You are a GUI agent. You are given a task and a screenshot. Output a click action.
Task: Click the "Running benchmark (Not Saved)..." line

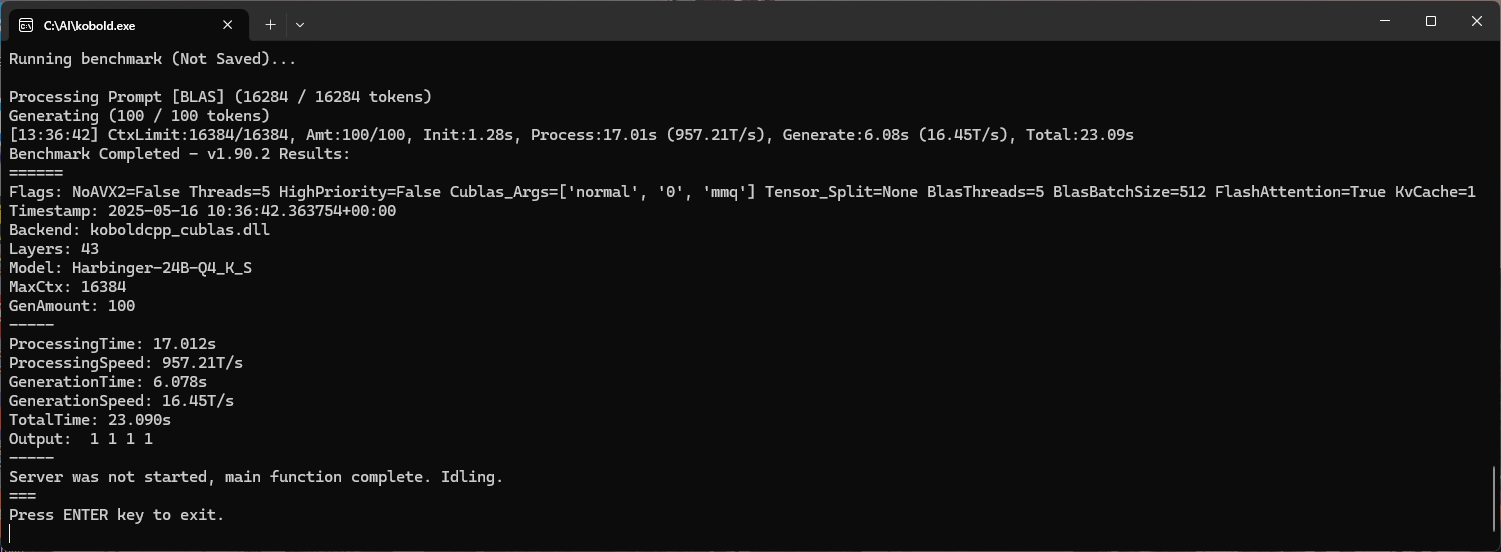[153, 59]
